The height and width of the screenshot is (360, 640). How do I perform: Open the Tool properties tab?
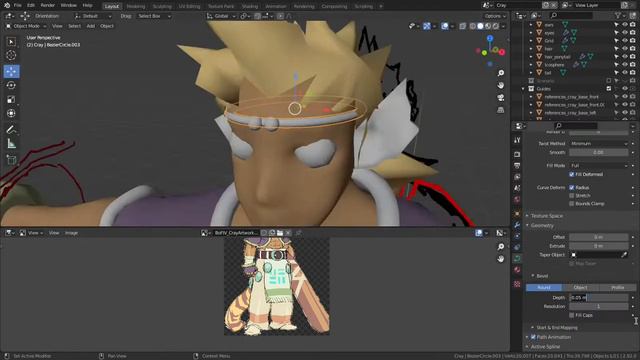point(517,140)
